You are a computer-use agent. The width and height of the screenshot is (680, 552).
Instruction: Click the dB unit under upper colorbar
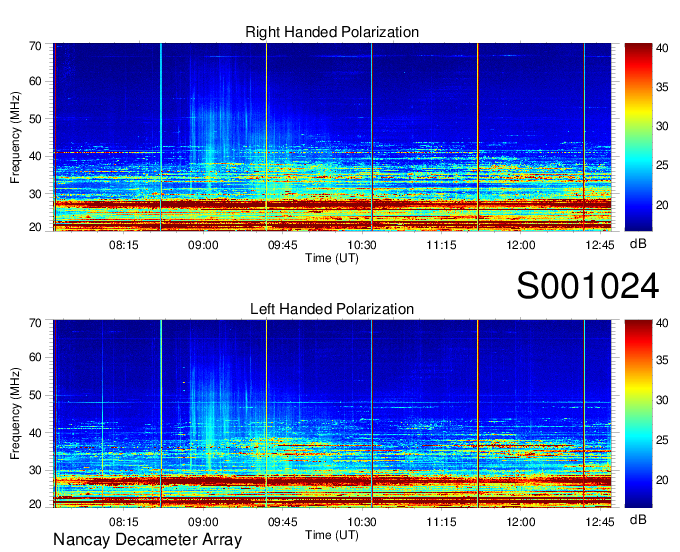(x=638, y=244)
